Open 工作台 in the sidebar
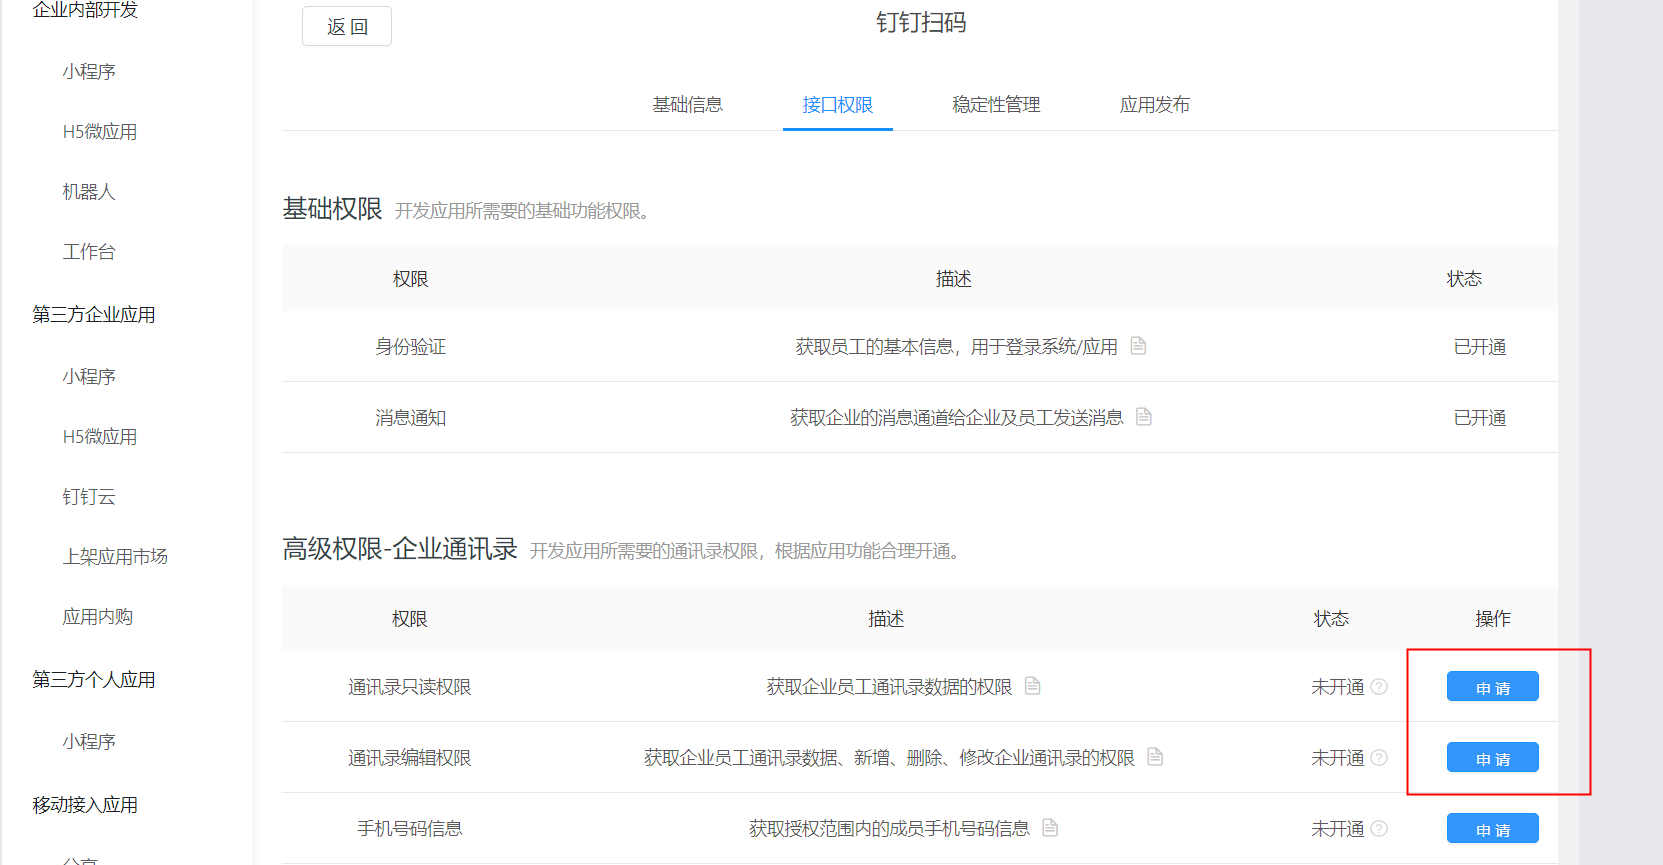1663x865 pixels. pyautogui.click(x=89, y=252)
